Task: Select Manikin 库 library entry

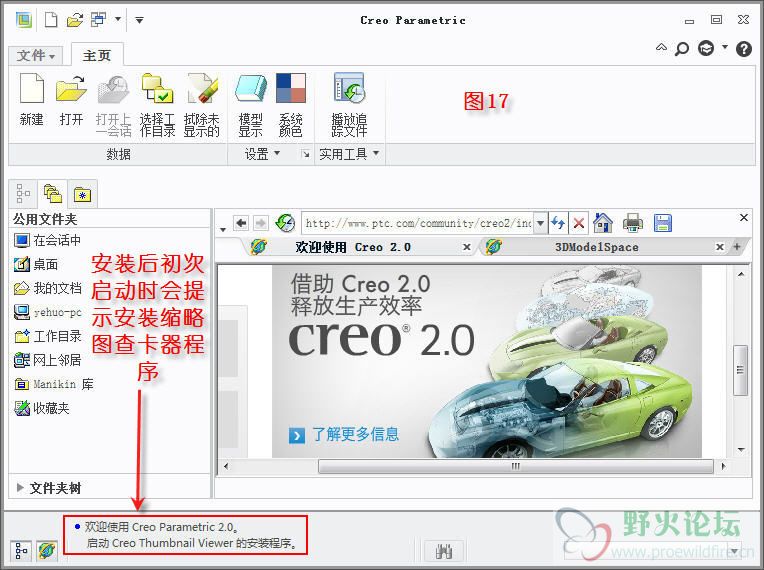Action: tap(54, 384)
